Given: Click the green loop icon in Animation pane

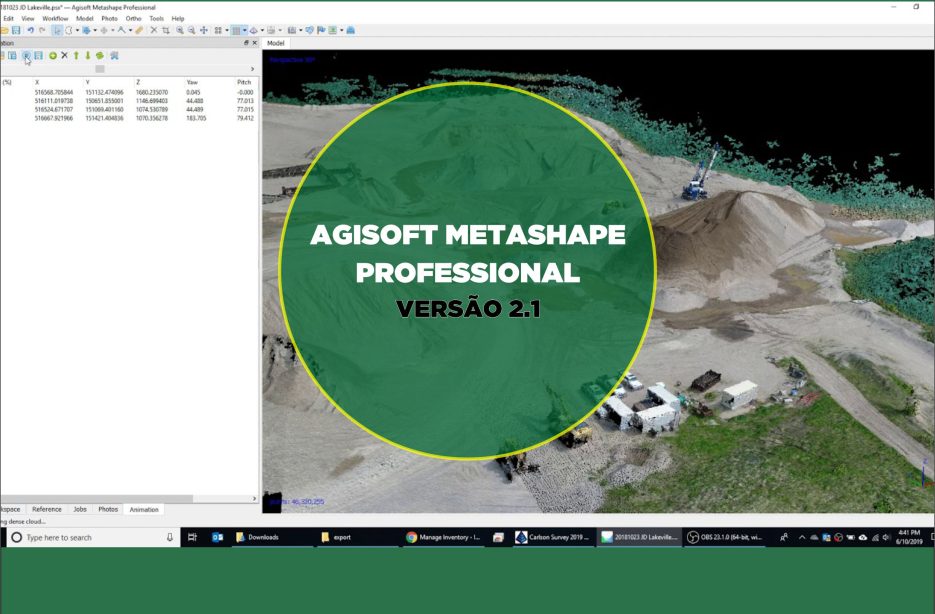Looking at the screenshot, I should (x=100, y=55).
